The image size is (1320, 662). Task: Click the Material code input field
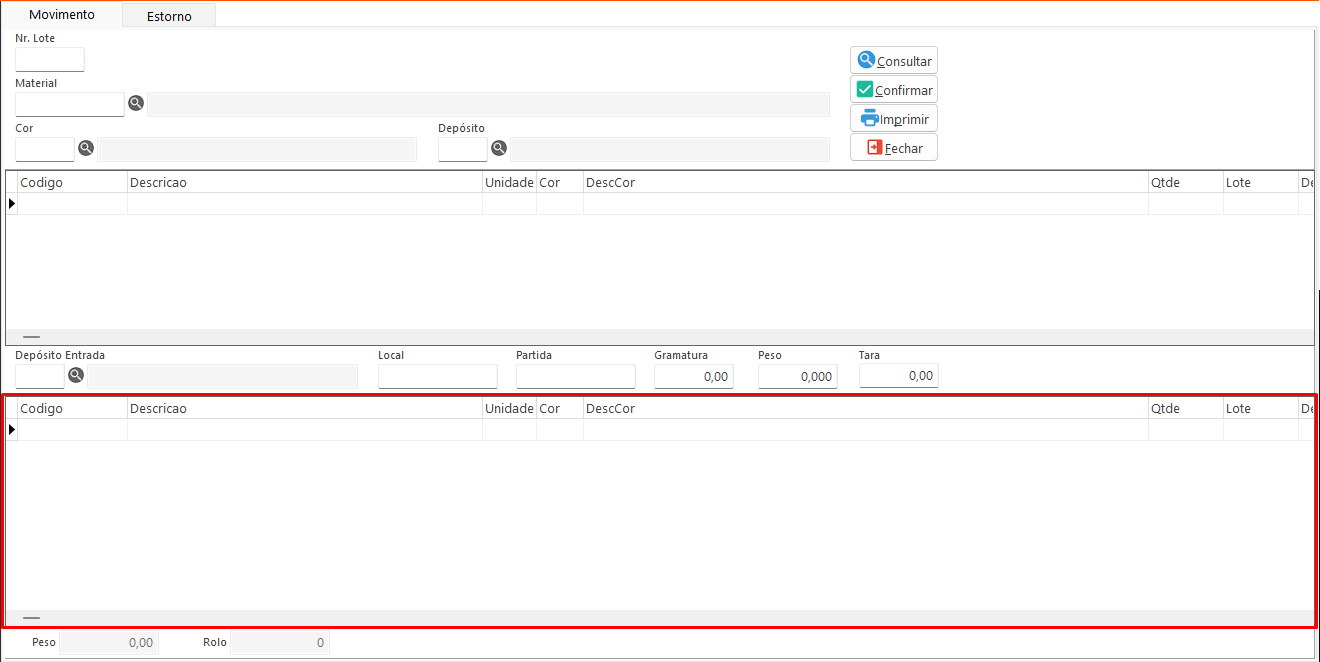tap(70, 104)
